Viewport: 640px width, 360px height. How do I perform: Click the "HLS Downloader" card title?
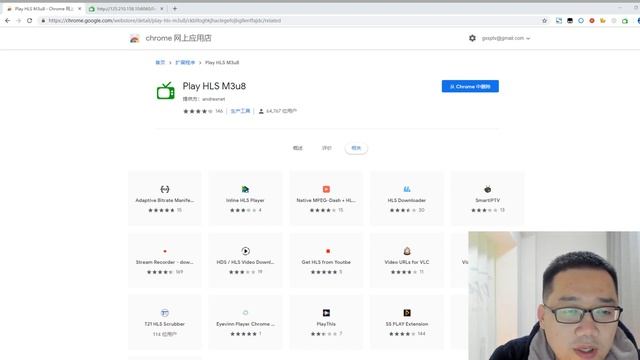[x=407, y=200]
